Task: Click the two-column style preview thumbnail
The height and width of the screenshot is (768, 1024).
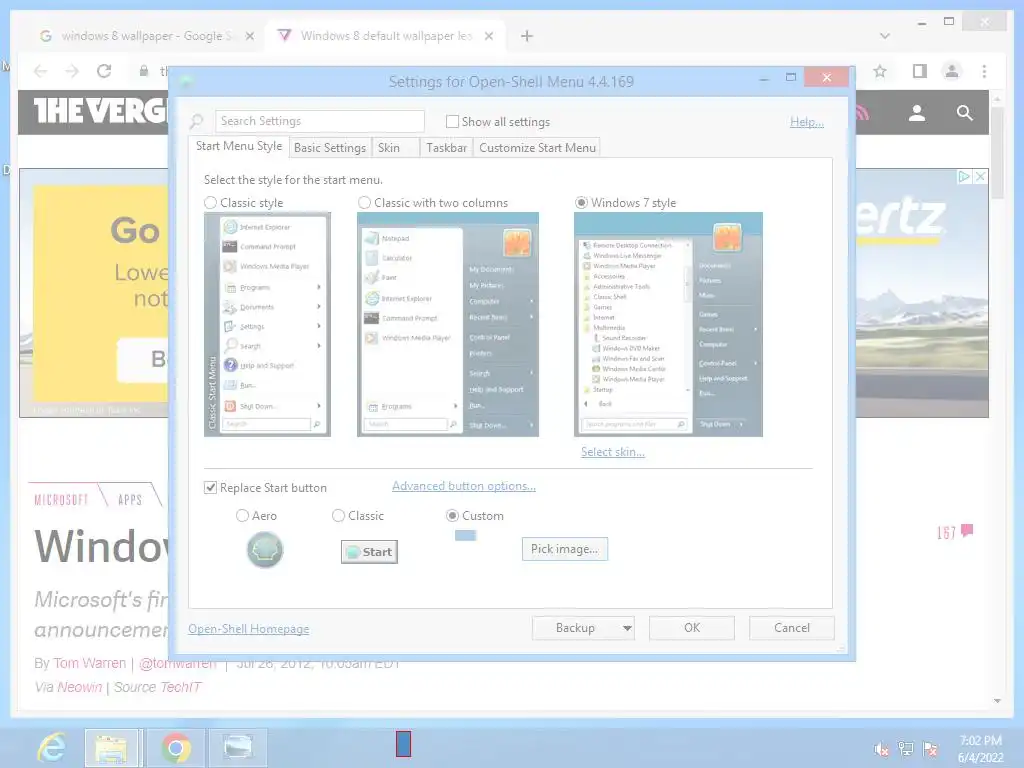Action: (x=448, y=324)
